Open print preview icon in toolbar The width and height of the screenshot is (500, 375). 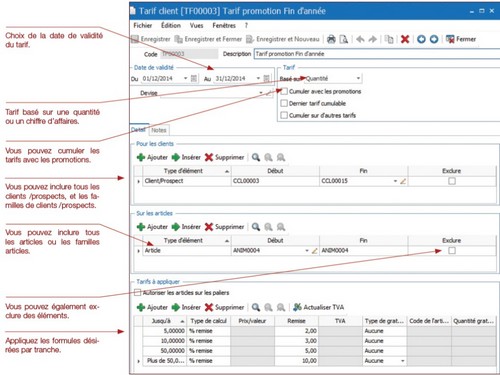point(344,39)
